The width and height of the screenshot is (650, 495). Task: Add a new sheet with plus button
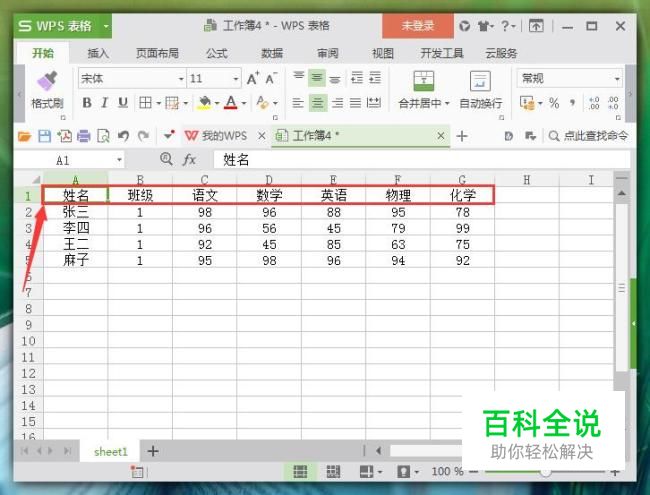pyautogui.click(x=153, y=451)
